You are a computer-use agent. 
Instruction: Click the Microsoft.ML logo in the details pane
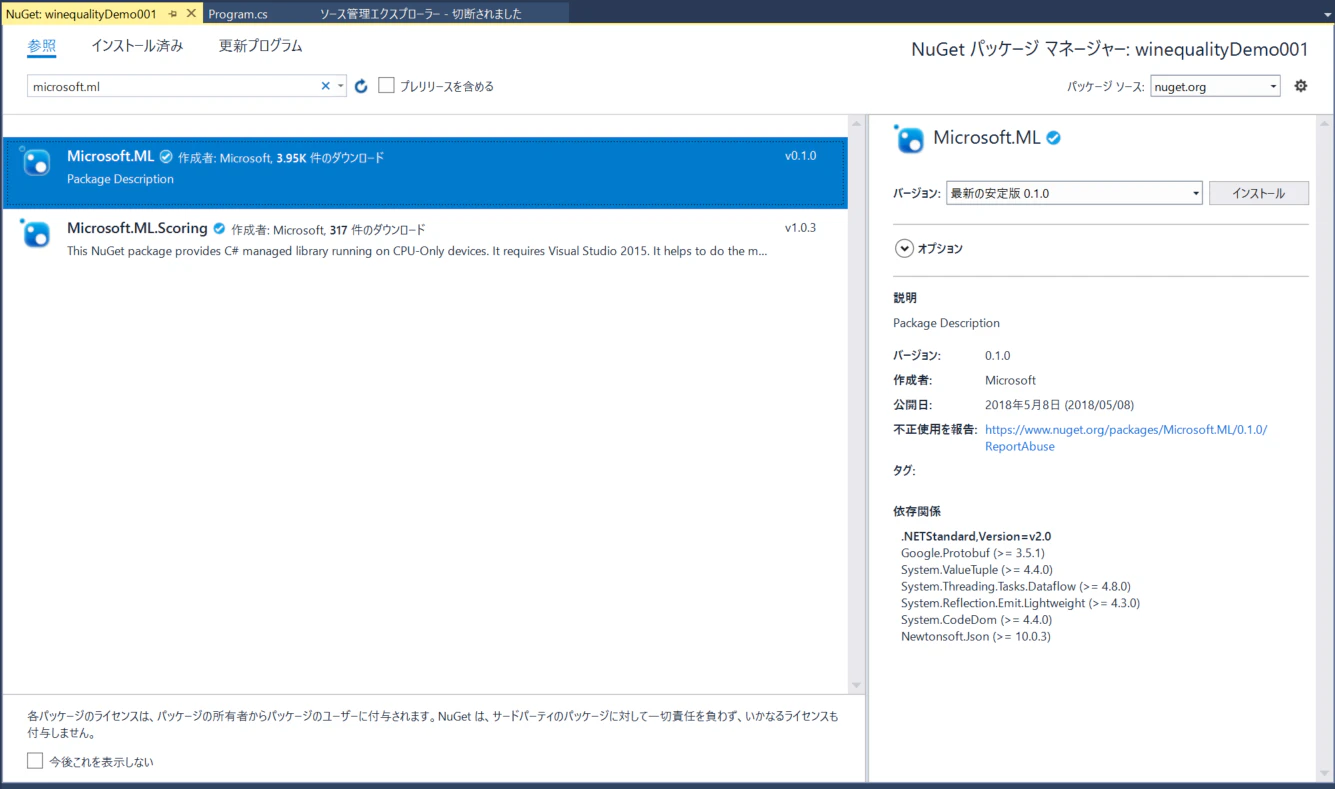tap(909, 139)
